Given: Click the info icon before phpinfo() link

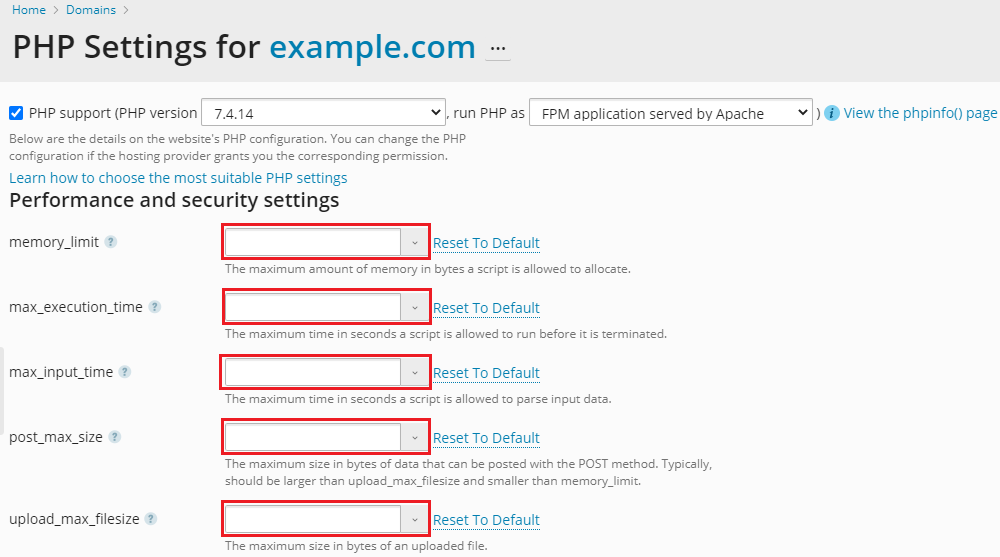Looking at the screenshot, I should (x=831, y=113).
